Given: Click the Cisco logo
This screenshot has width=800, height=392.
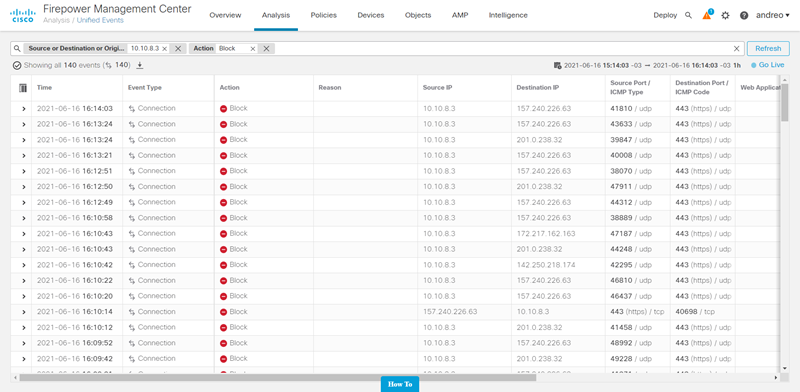Looking at the screenshot, I should tap(22, 15).
